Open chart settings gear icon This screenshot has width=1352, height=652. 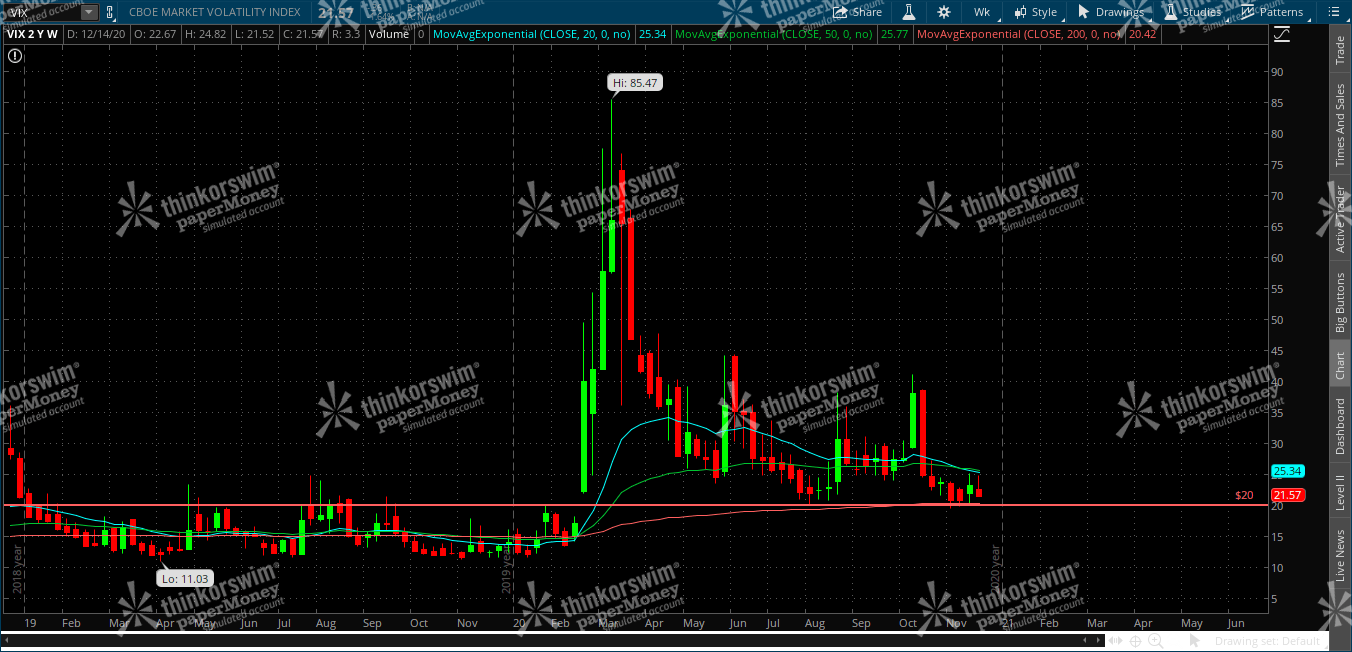click(944, 12)
